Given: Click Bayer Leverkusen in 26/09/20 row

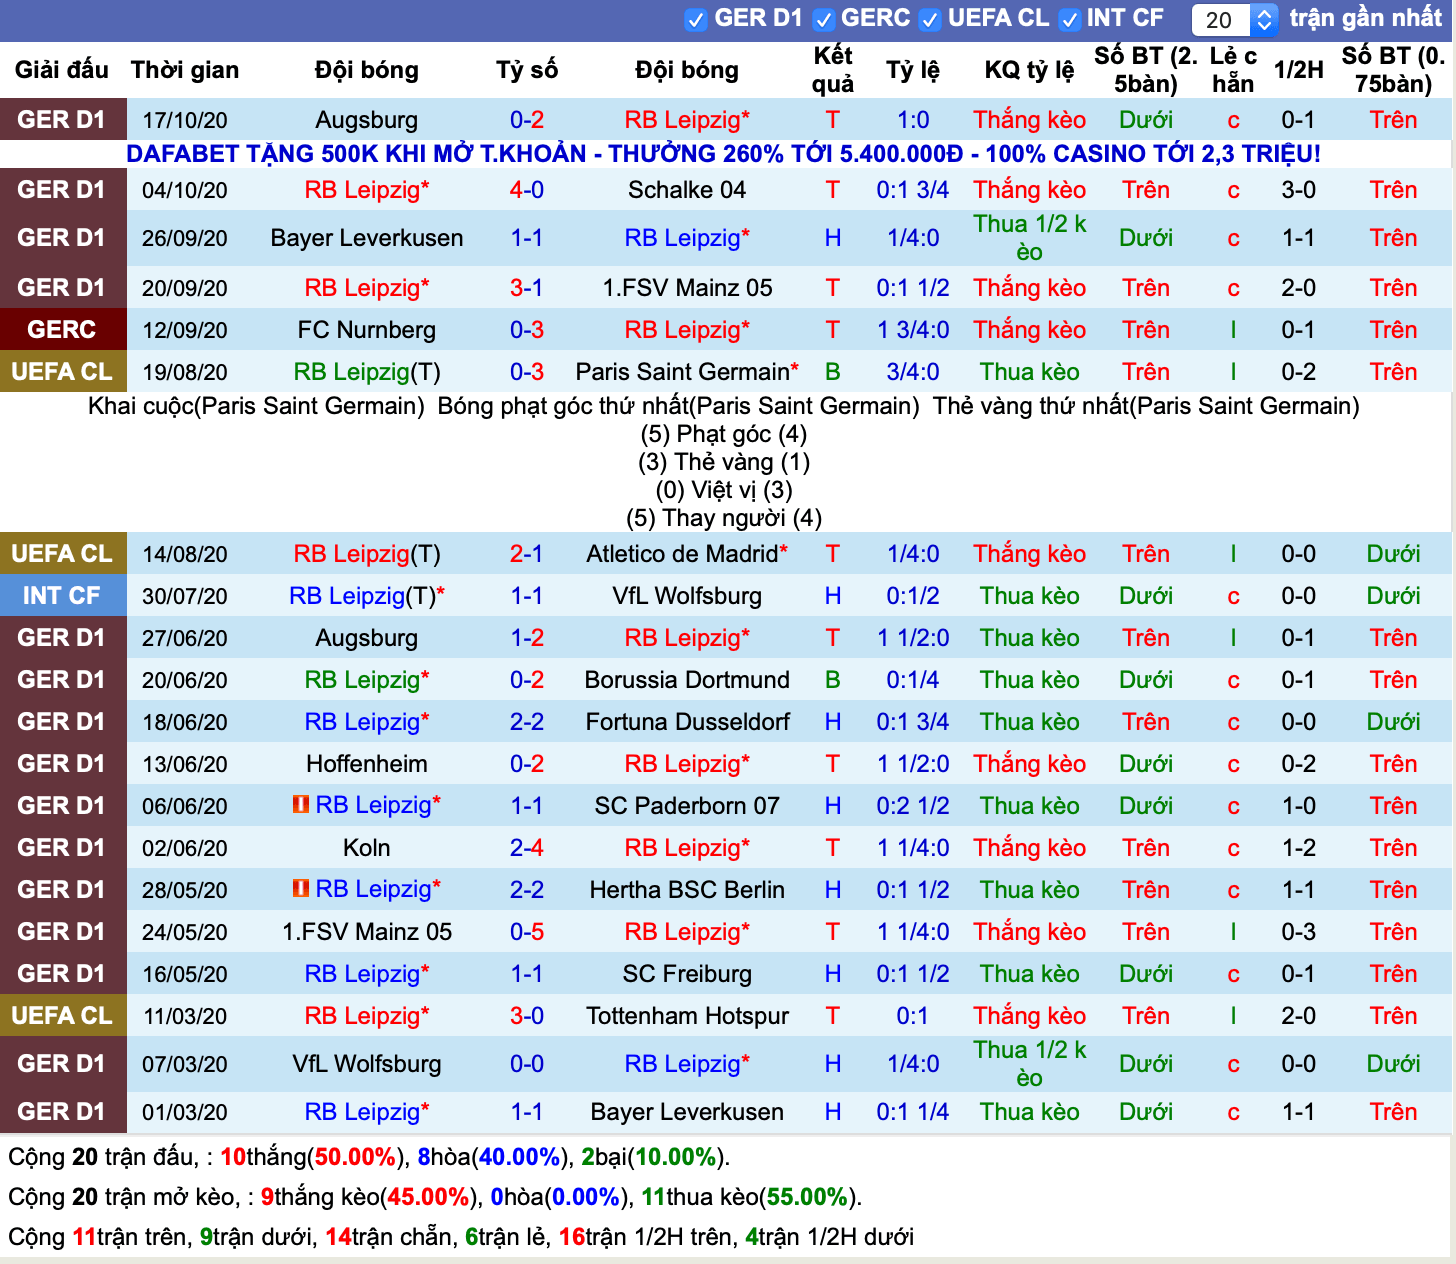Looking at the screenshot, I should (x=367, y=238).
